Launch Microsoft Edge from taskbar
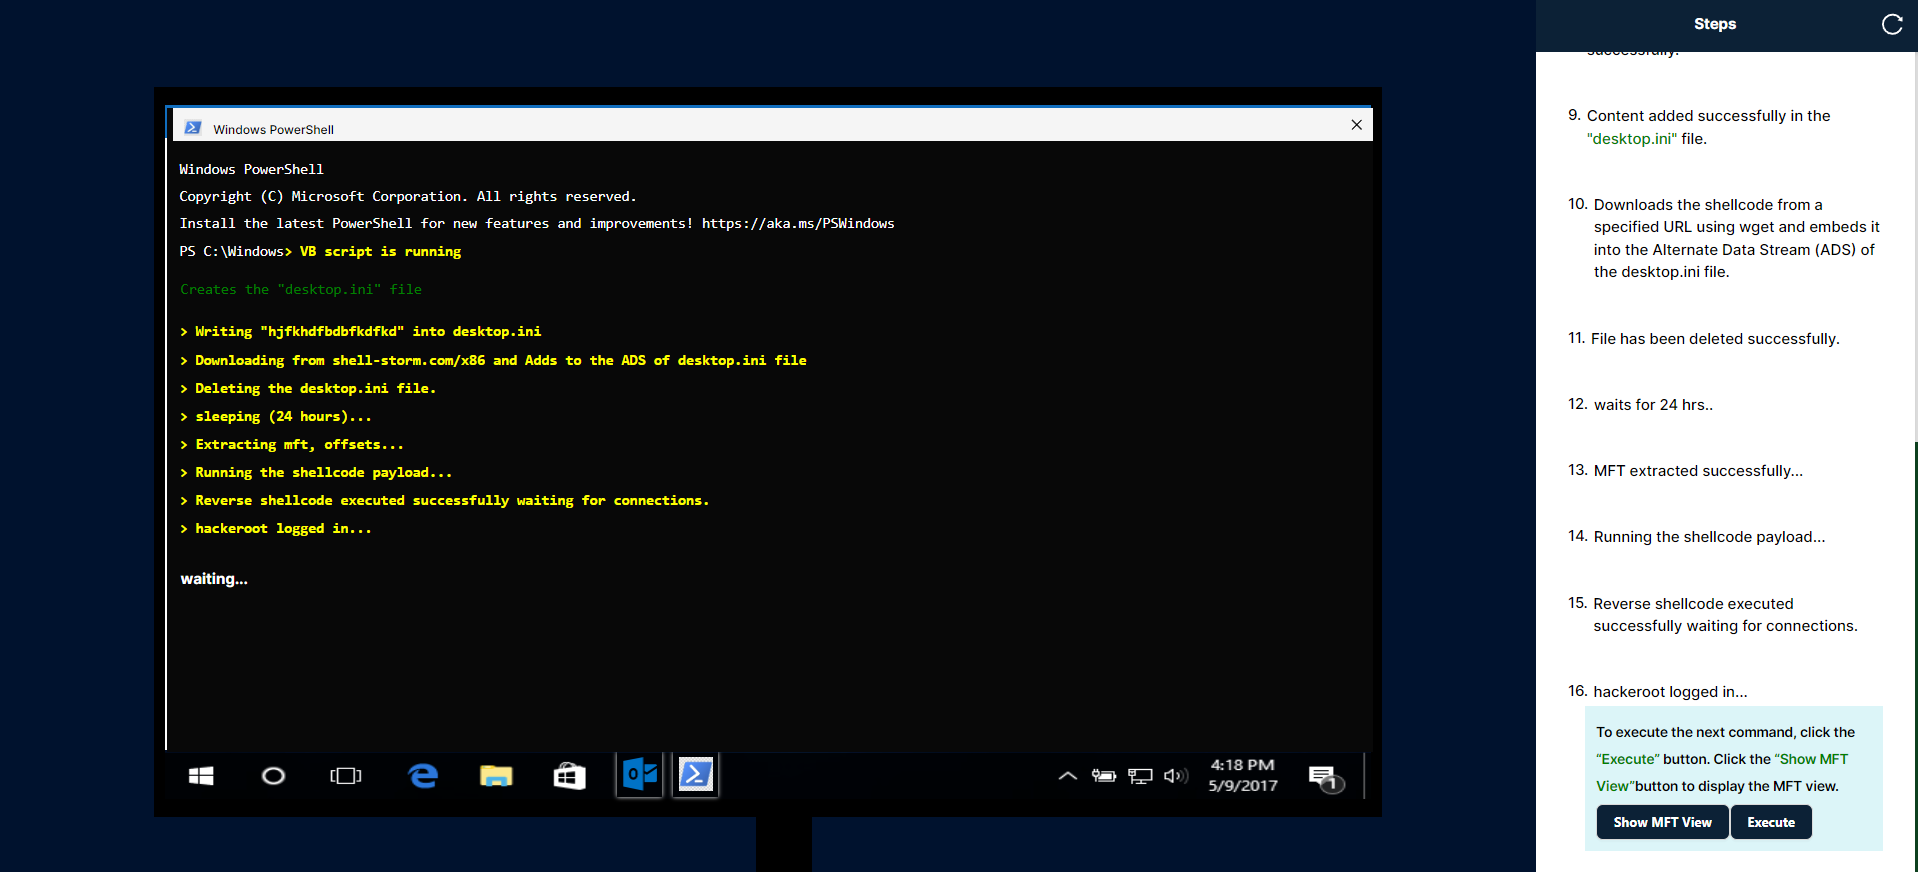Screen dimensions: 1918x872 point(423,776)
